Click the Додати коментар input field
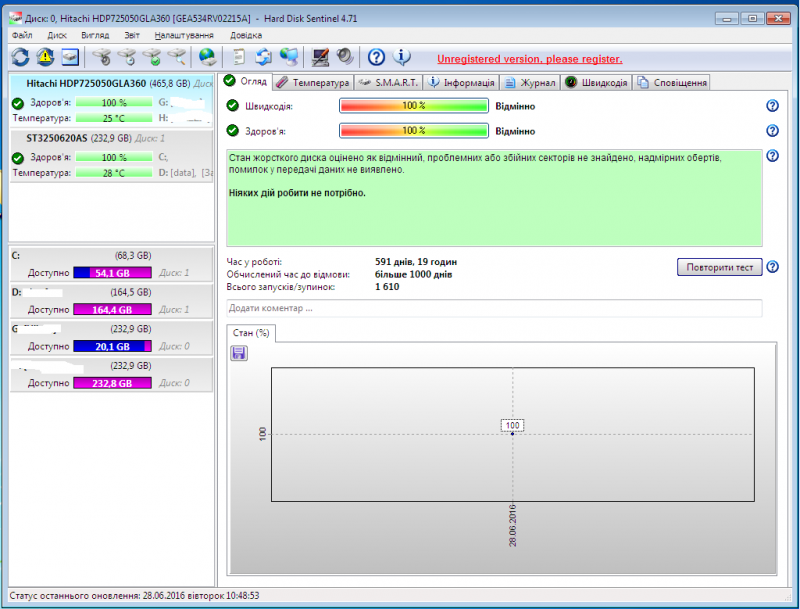Image resolution: width=800 pixels, height=609 pixels. click(x=495, y=308)
